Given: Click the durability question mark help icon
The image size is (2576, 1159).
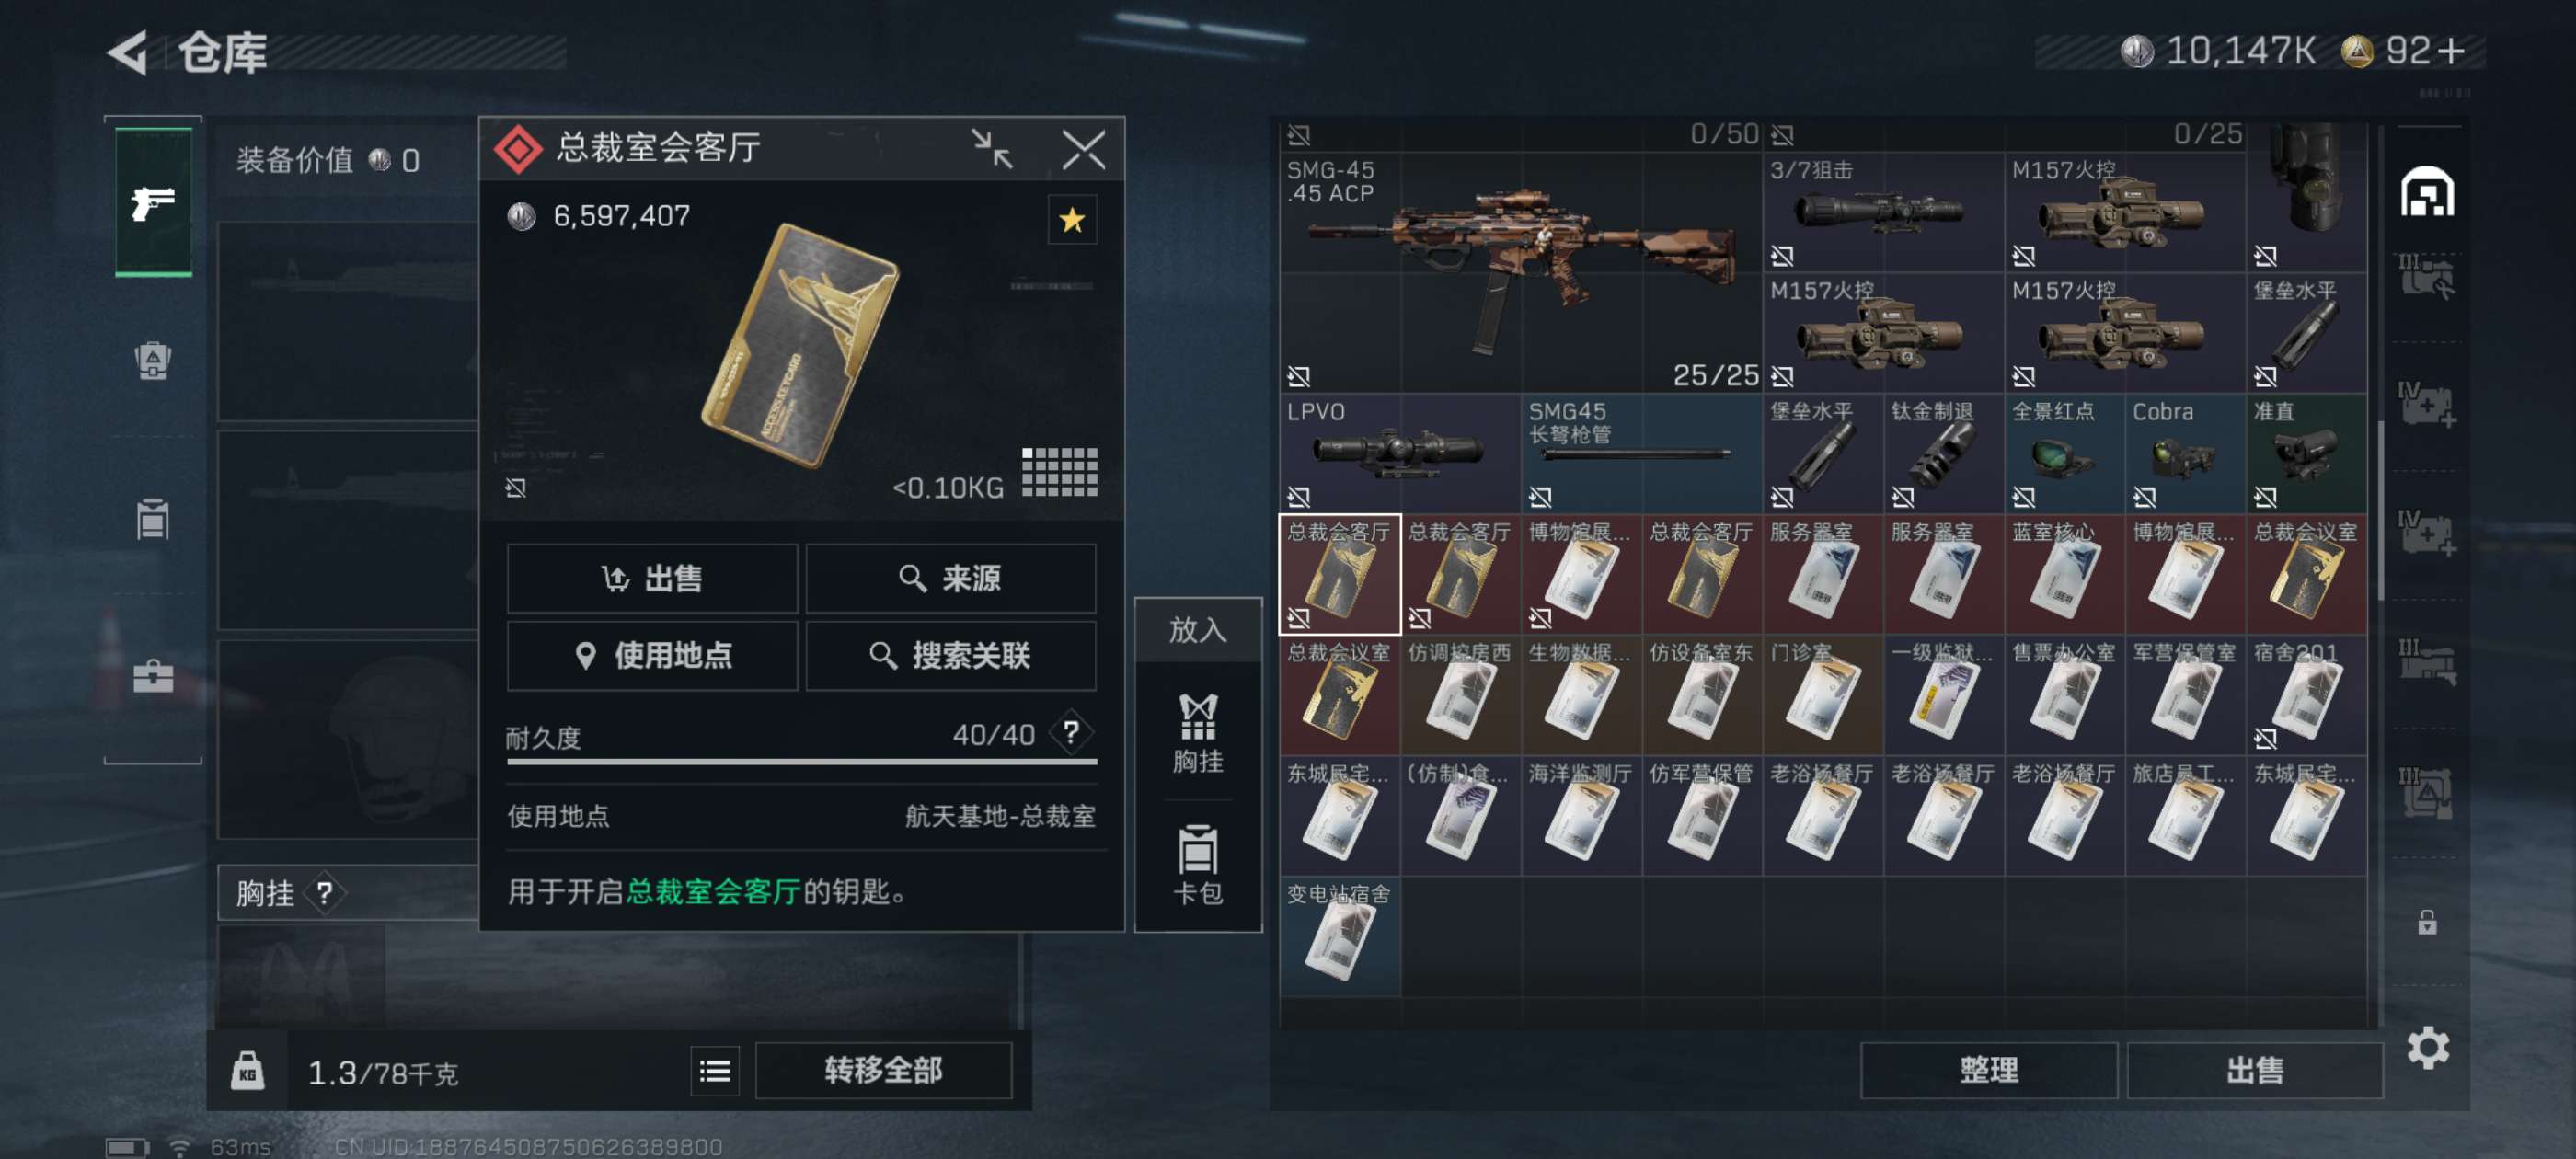Looking at the screenshot, I should coord(1071,733).
